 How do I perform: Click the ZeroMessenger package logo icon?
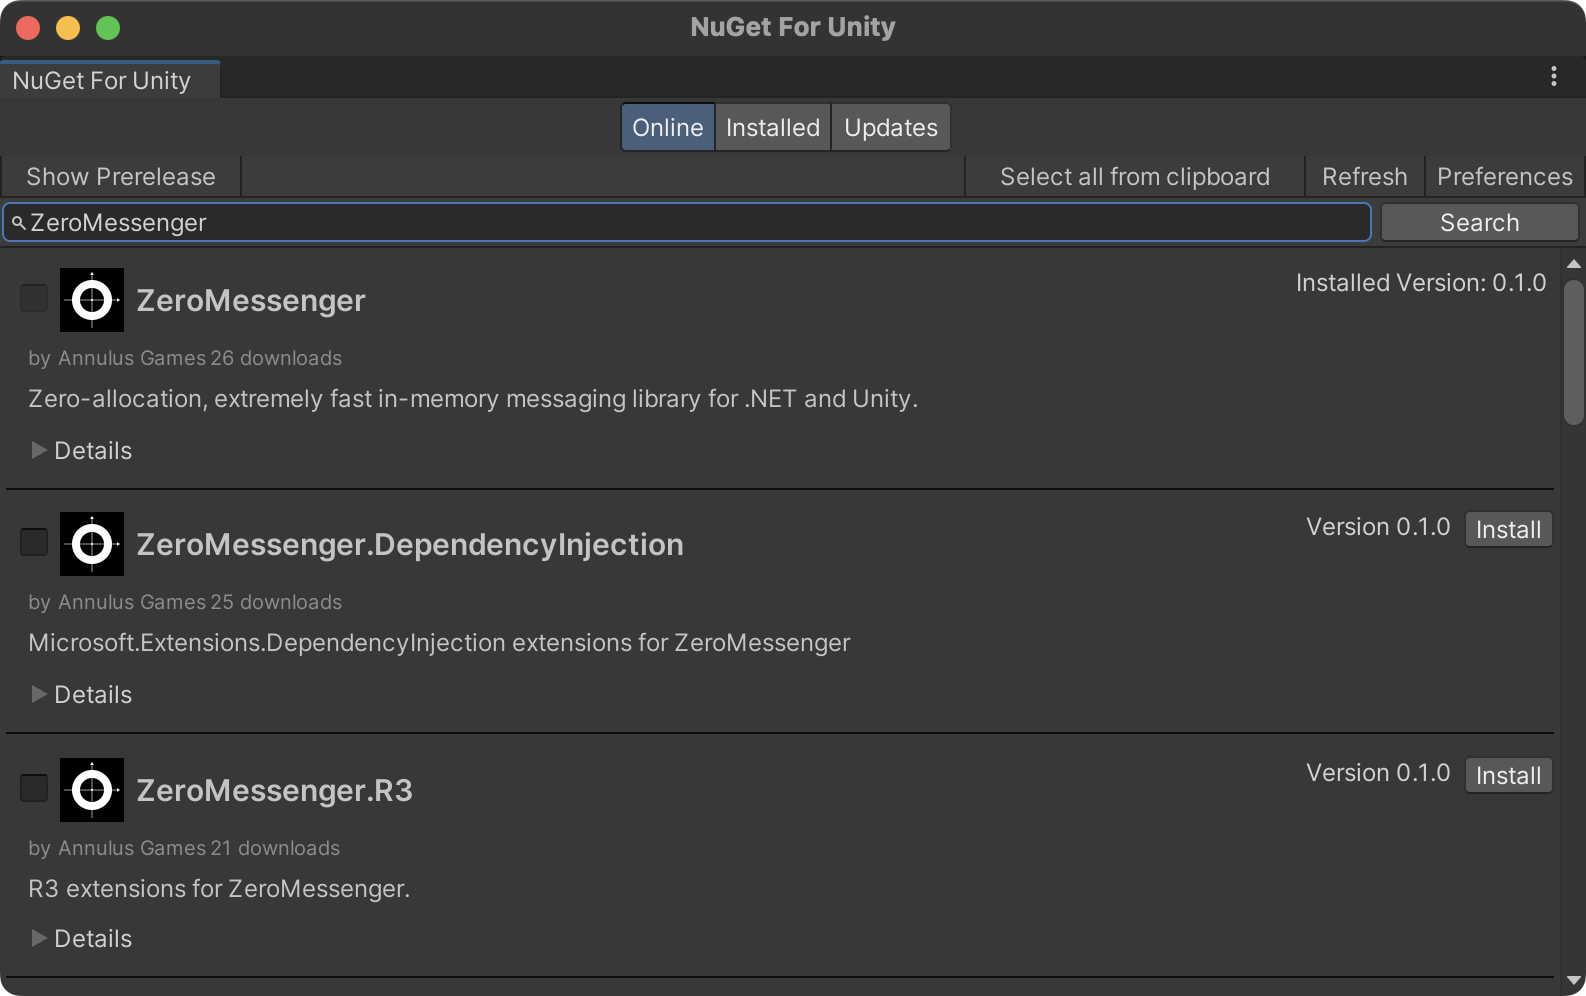coord(92,300)
